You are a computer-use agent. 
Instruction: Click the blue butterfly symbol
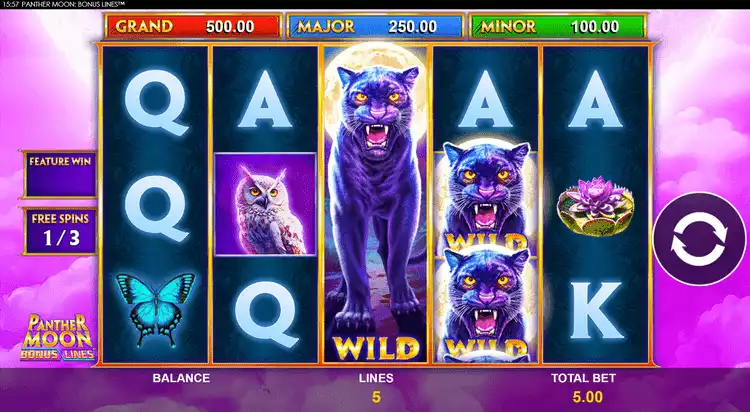tap(155, 309)
